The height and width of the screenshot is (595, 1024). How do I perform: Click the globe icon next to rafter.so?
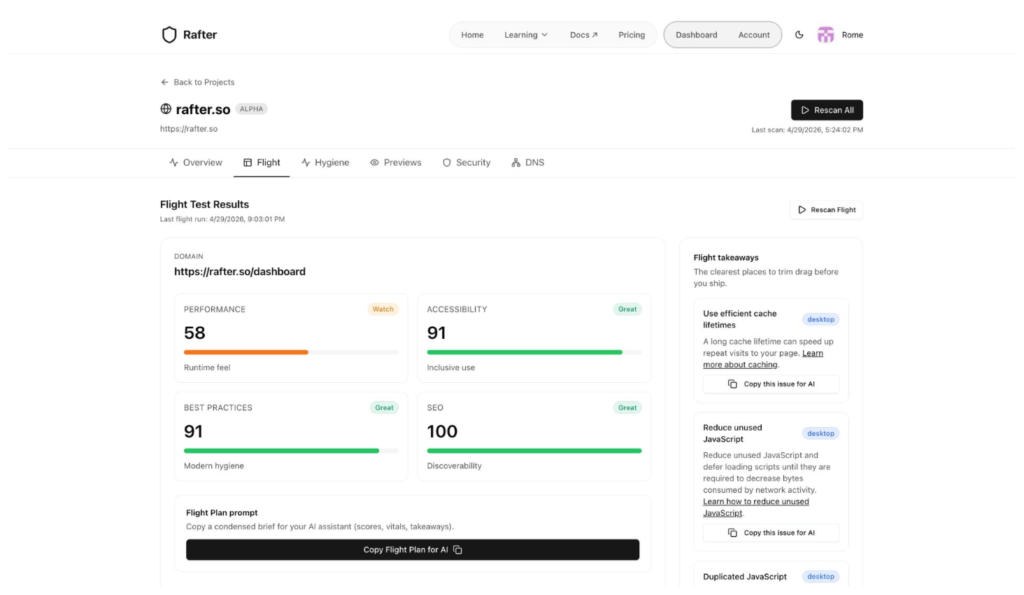(x=166, y=108)
